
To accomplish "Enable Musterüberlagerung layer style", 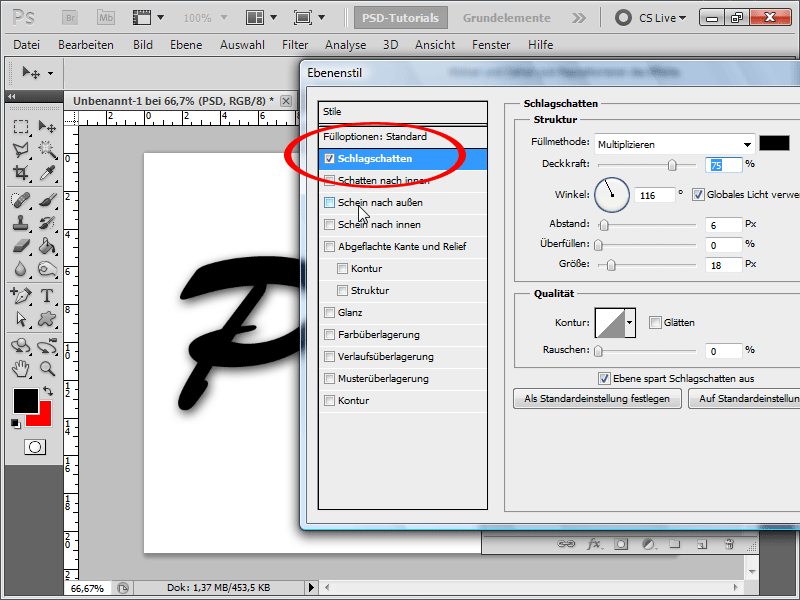I will pos(330,379).
